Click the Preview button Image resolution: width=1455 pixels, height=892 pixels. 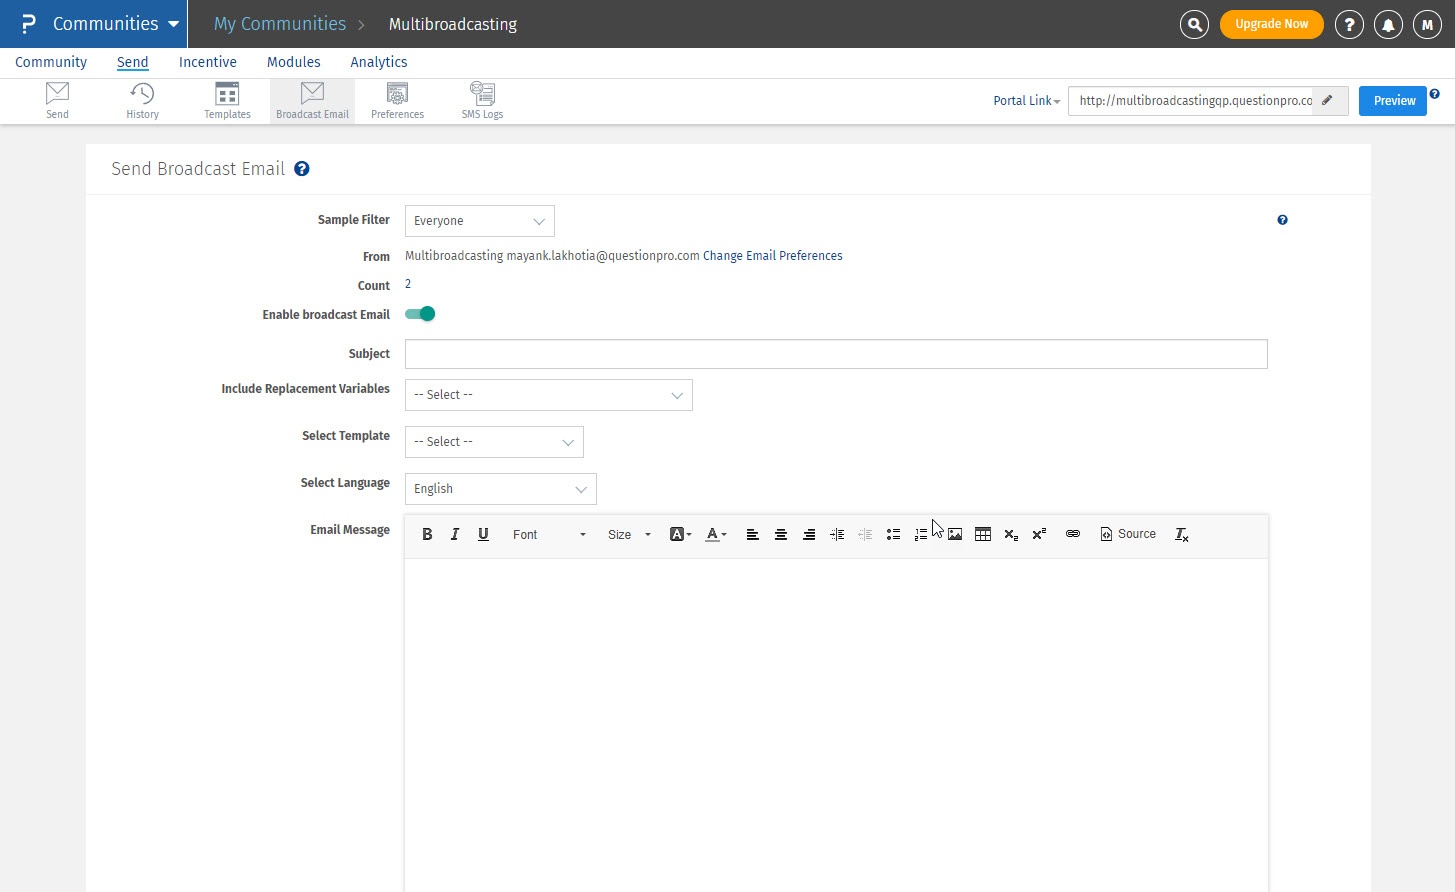point(1393,100)
